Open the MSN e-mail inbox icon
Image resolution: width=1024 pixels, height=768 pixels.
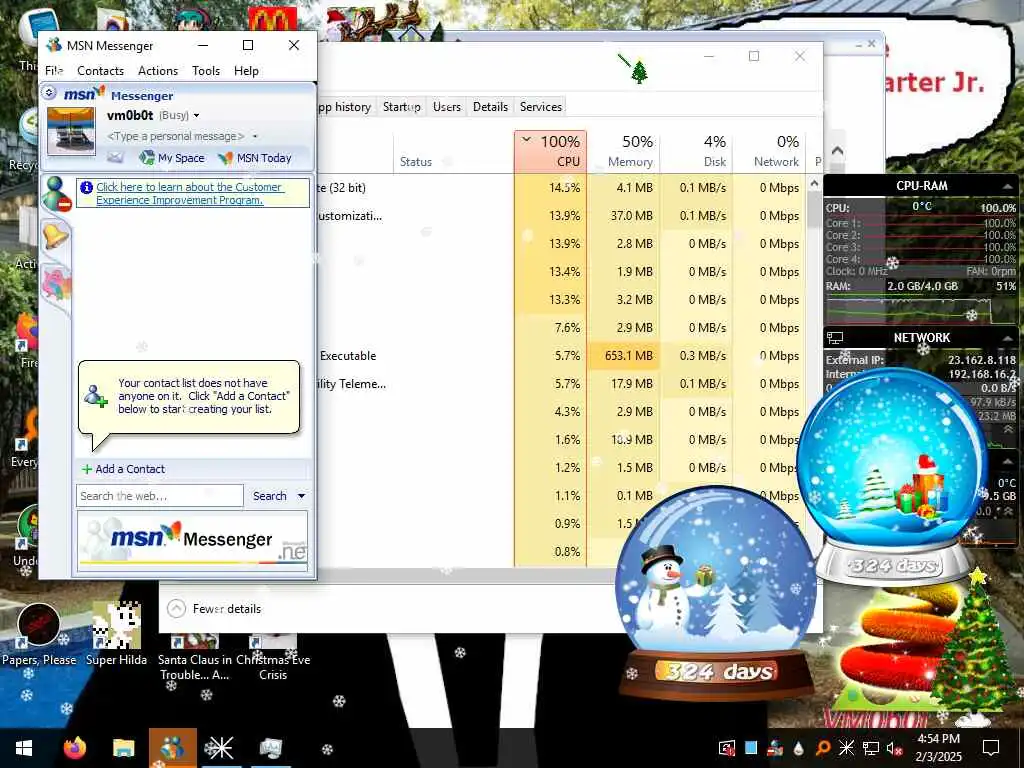click(115, 157)
